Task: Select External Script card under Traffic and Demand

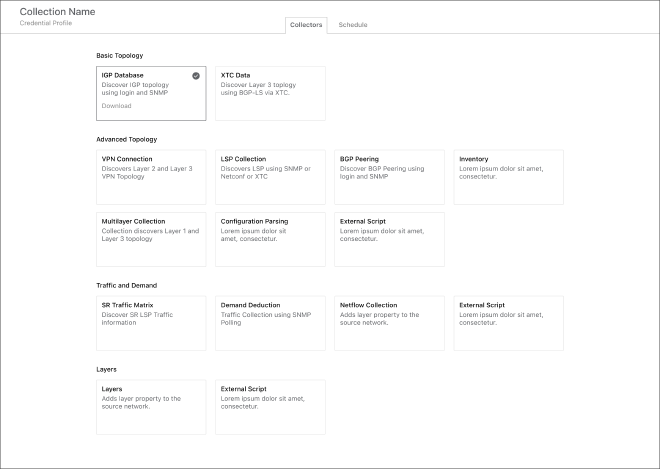Action: 508,323
